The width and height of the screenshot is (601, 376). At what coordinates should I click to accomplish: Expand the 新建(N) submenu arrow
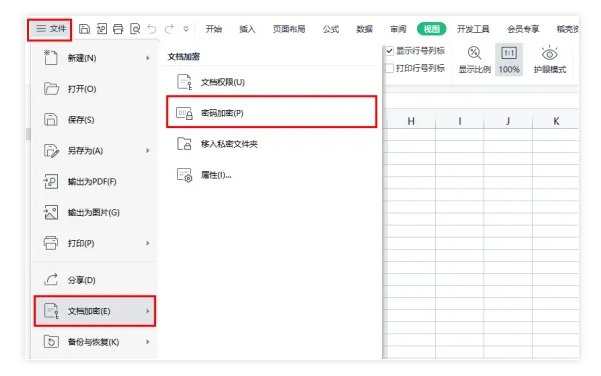click(x=148, y=58)
